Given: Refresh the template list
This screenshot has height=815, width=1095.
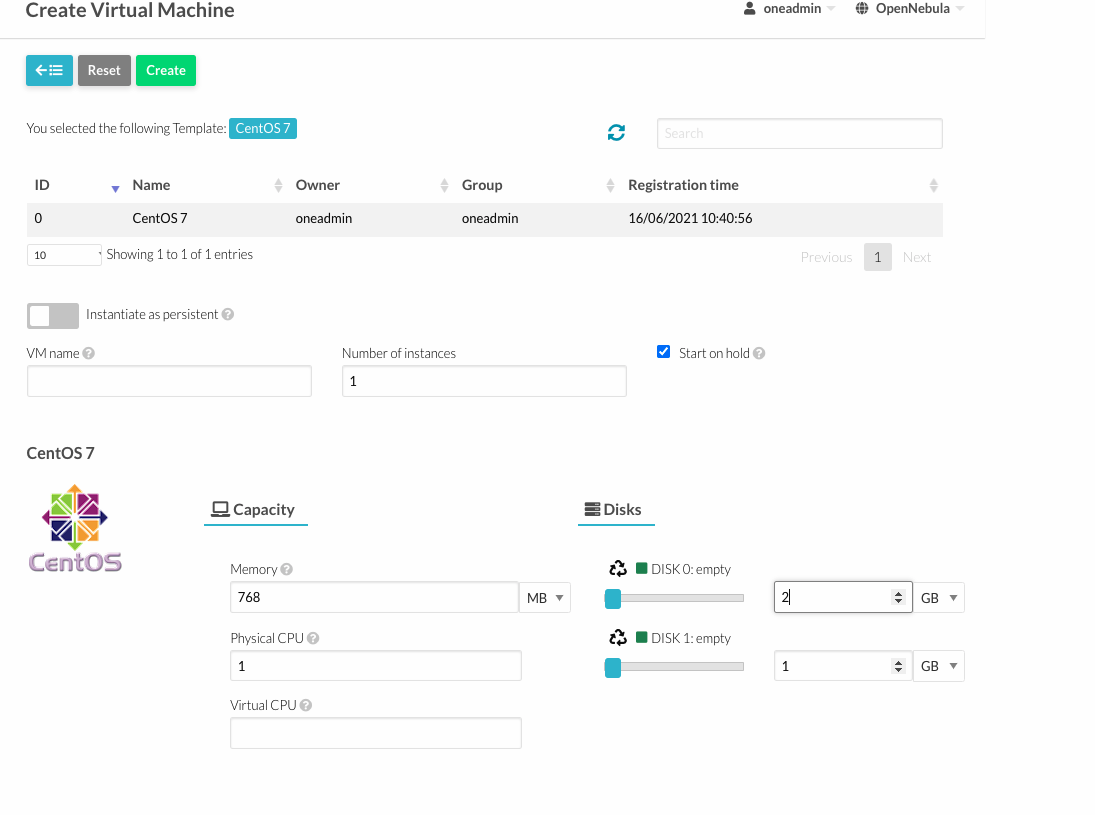Looking at the screenshot, I should tap(616, 131).
